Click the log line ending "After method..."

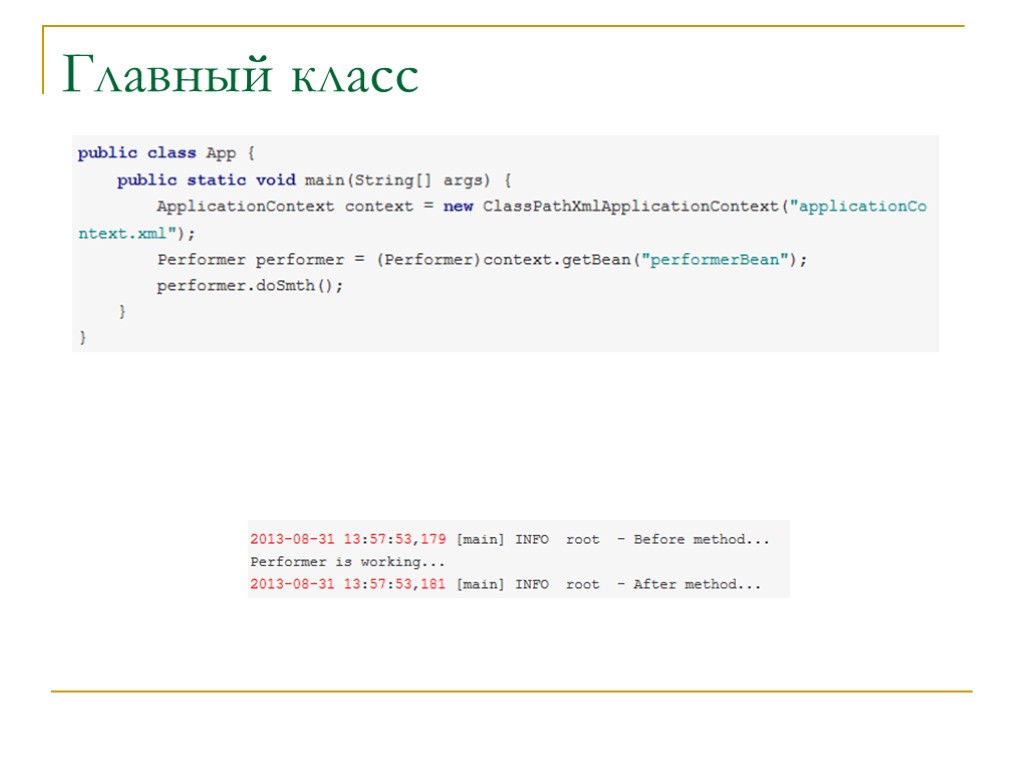pyautogui.click(x=505, y=584)
